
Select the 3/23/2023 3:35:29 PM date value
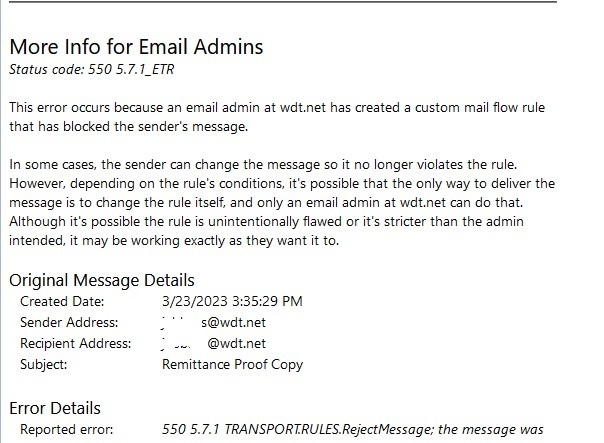click(x=232, y=300)
